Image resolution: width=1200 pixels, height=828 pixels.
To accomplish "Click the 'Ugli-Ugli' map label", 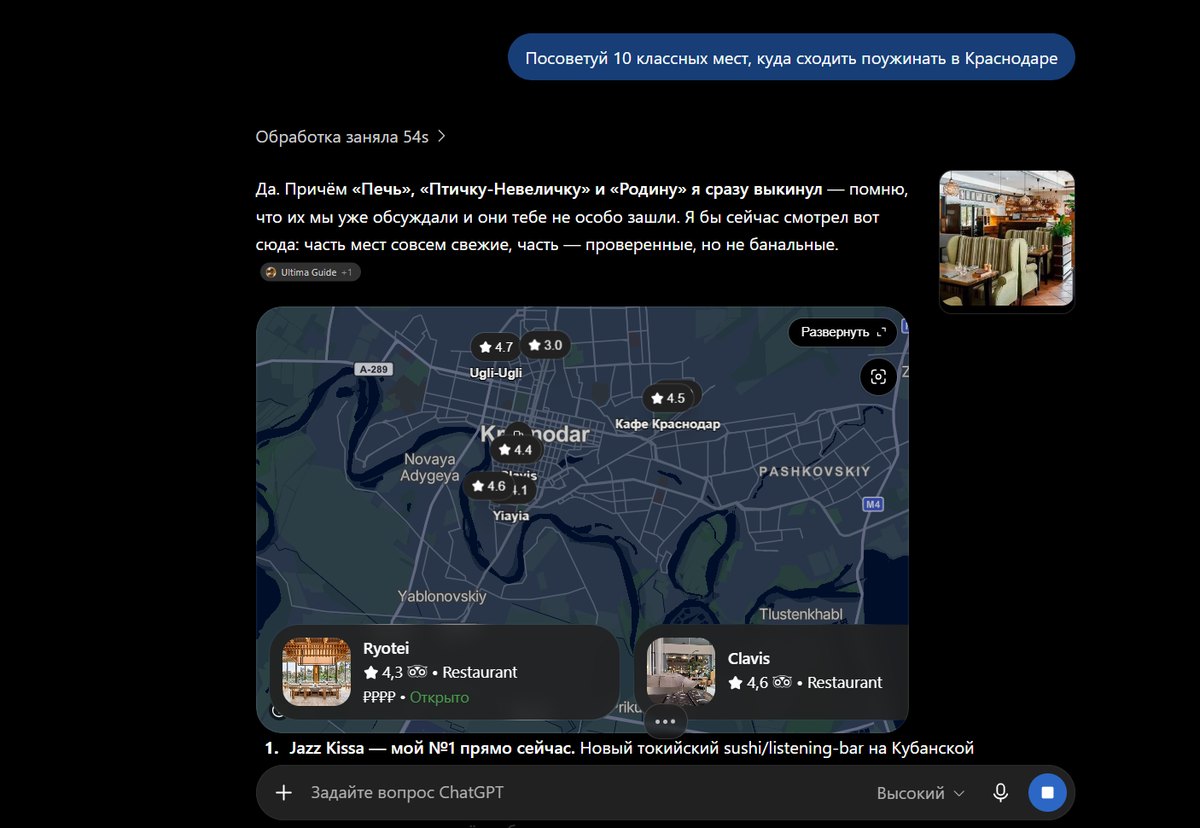I will click(496, 373).
